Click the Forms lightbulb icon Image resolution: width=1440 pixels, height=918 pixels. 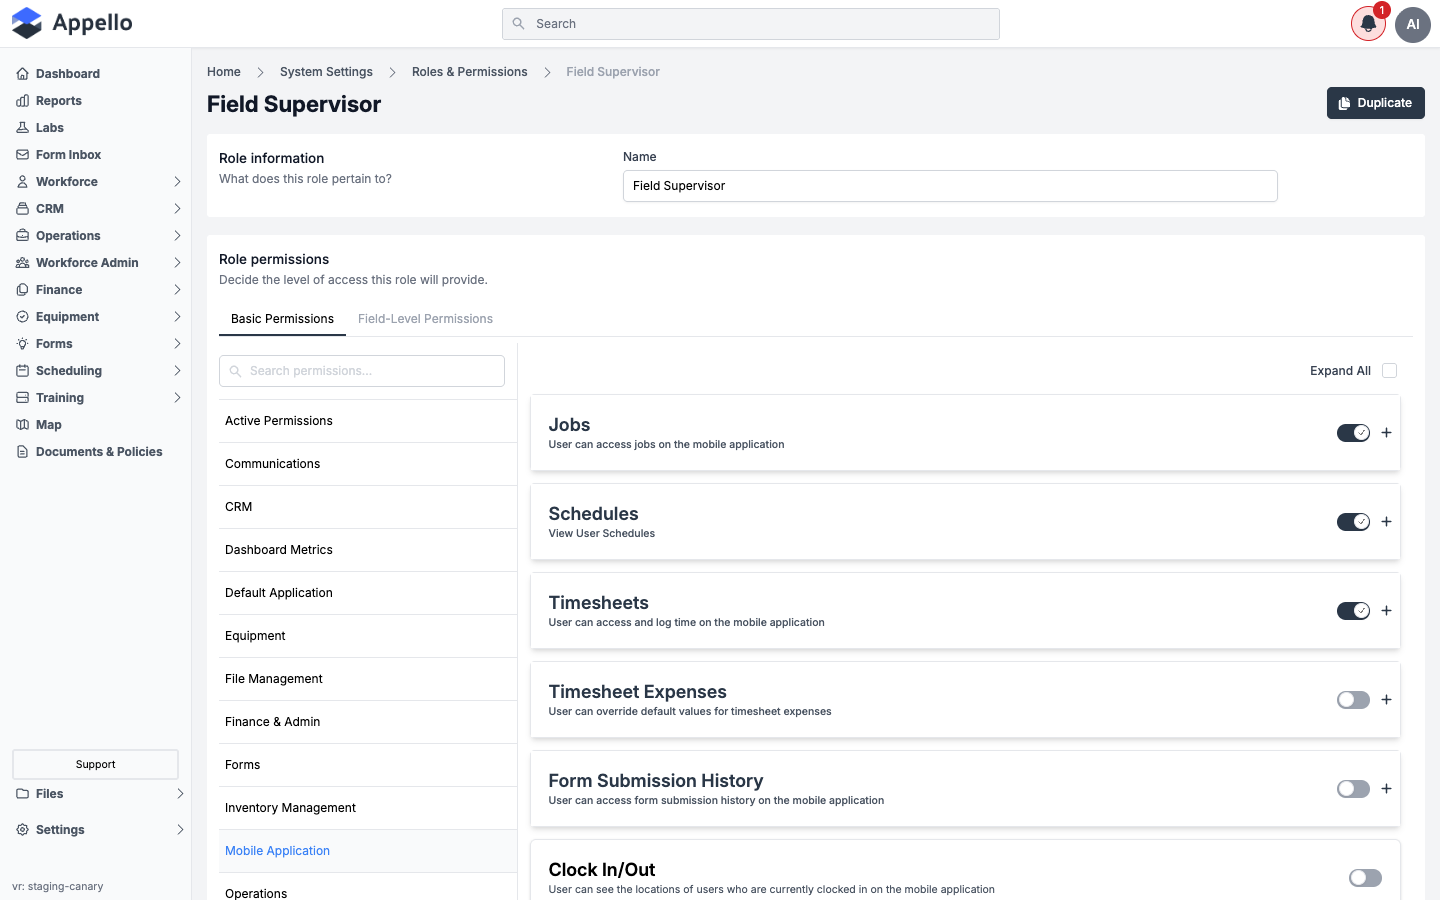click(x=22, y=344)
